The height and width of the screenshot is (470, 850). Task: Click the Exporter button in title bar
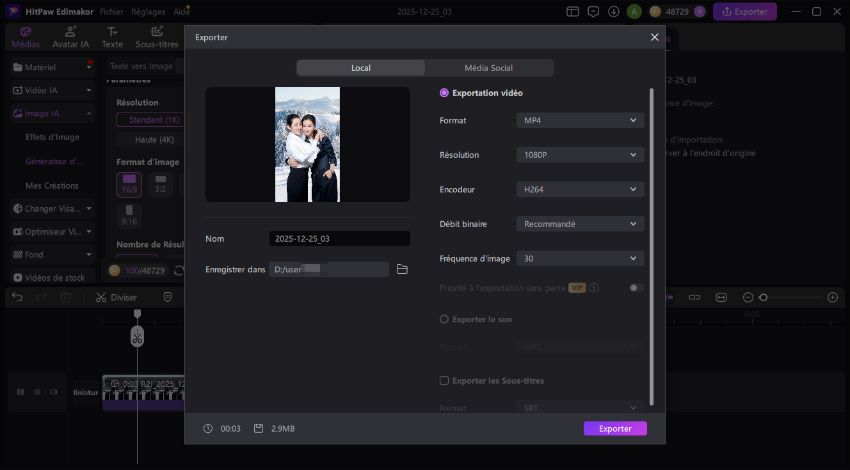(744, 11)
